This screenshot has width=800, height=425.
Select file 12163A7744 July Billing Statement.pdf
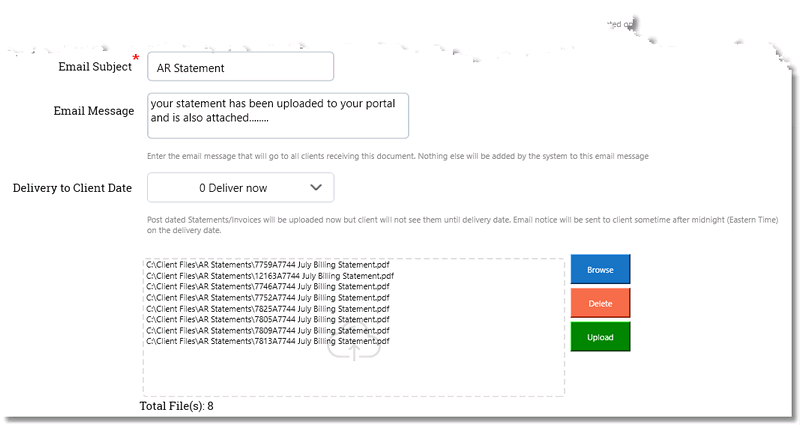(x=270, y=276)
